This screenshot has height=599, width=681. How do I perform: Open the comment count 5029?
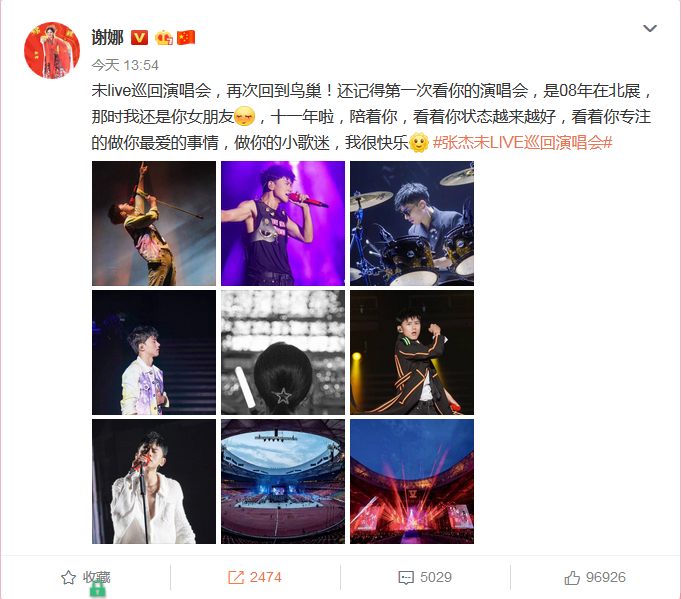point(436,577)
